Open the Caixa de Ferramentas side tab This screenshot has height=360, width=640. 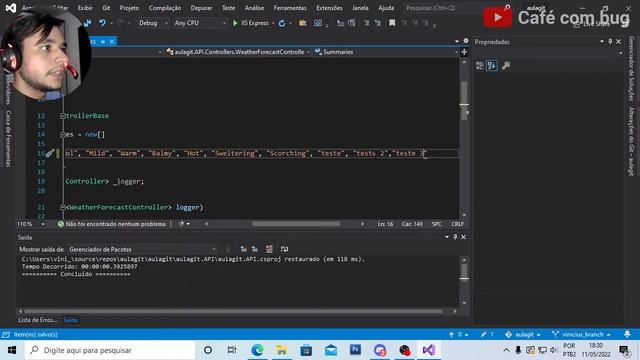tap(8, 138)
